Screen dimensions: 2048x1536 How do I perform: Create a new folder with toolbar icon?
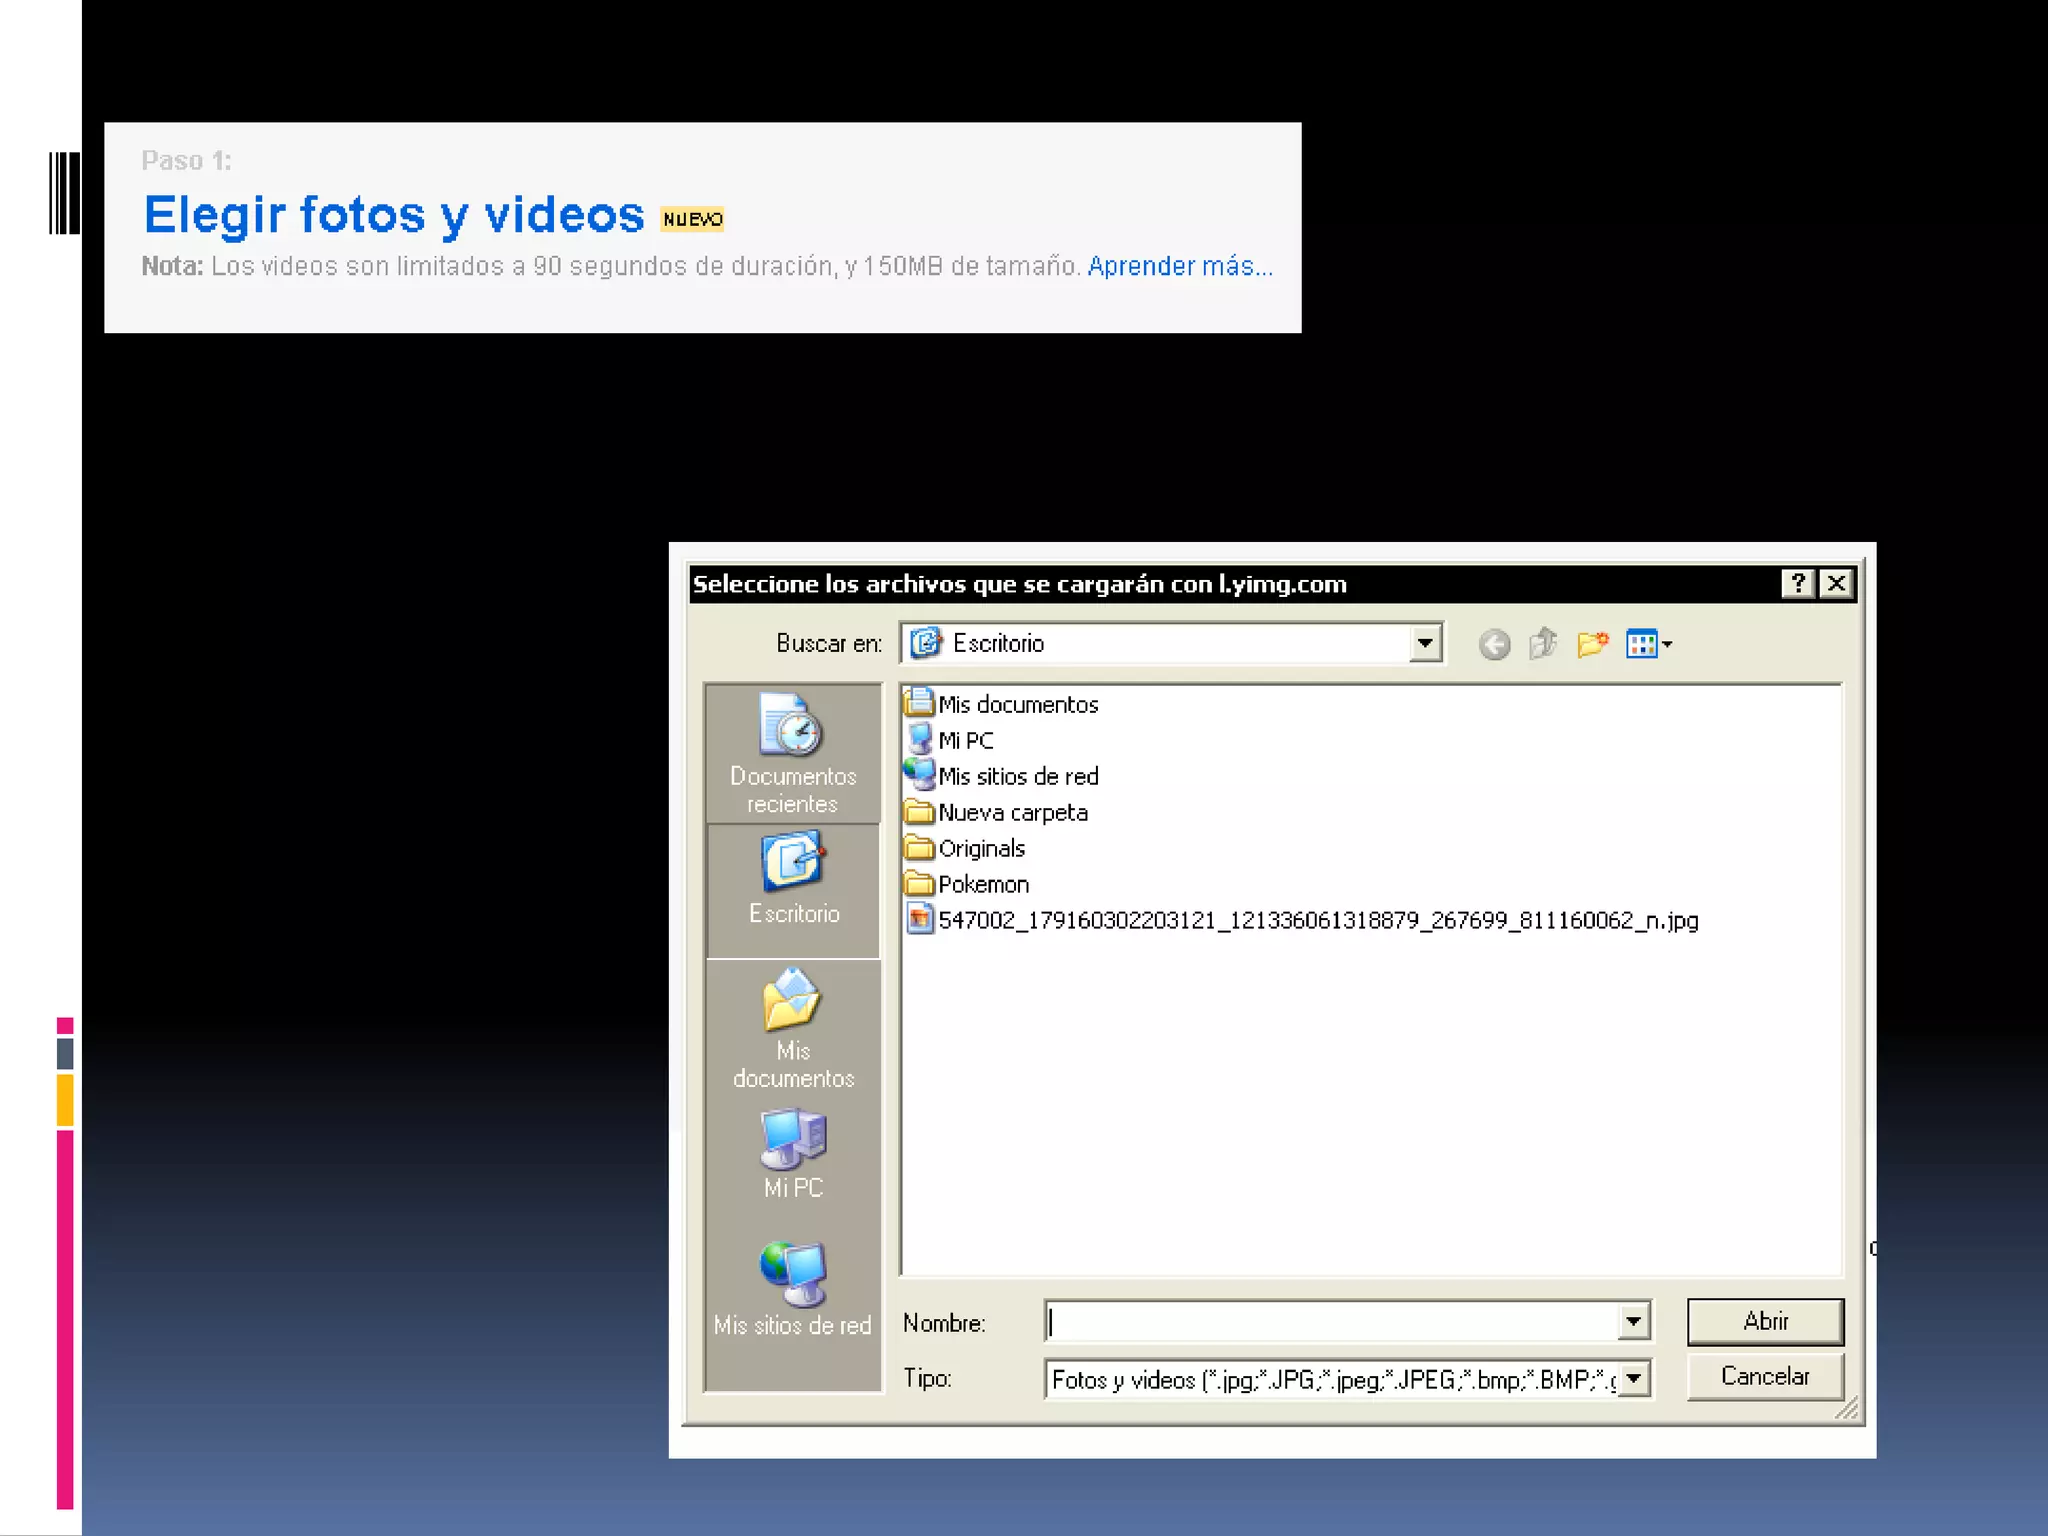point(1592,644)
